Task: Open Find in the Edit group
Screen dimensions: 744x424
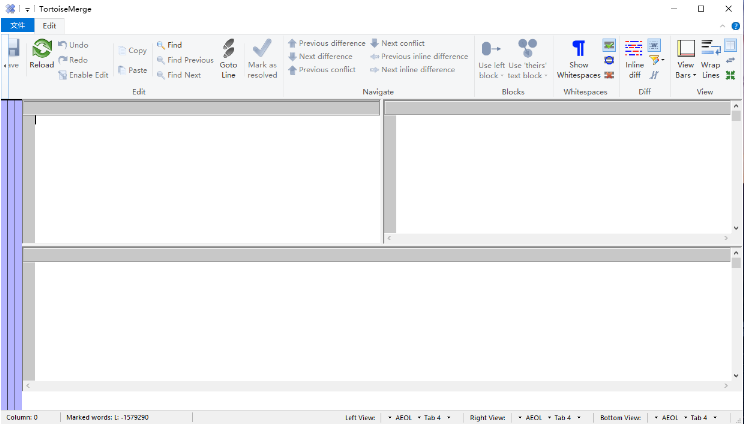Action: coord(169,45)
